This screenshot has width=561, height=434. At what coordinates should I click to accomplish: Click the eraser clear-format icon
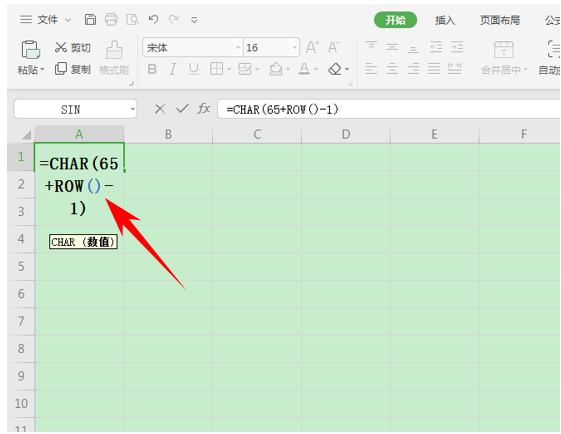click(335, 69)
